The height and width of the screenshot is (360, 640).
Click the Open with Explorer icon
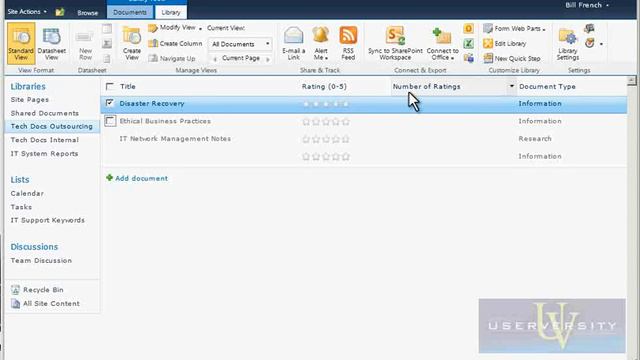(469, 58)
